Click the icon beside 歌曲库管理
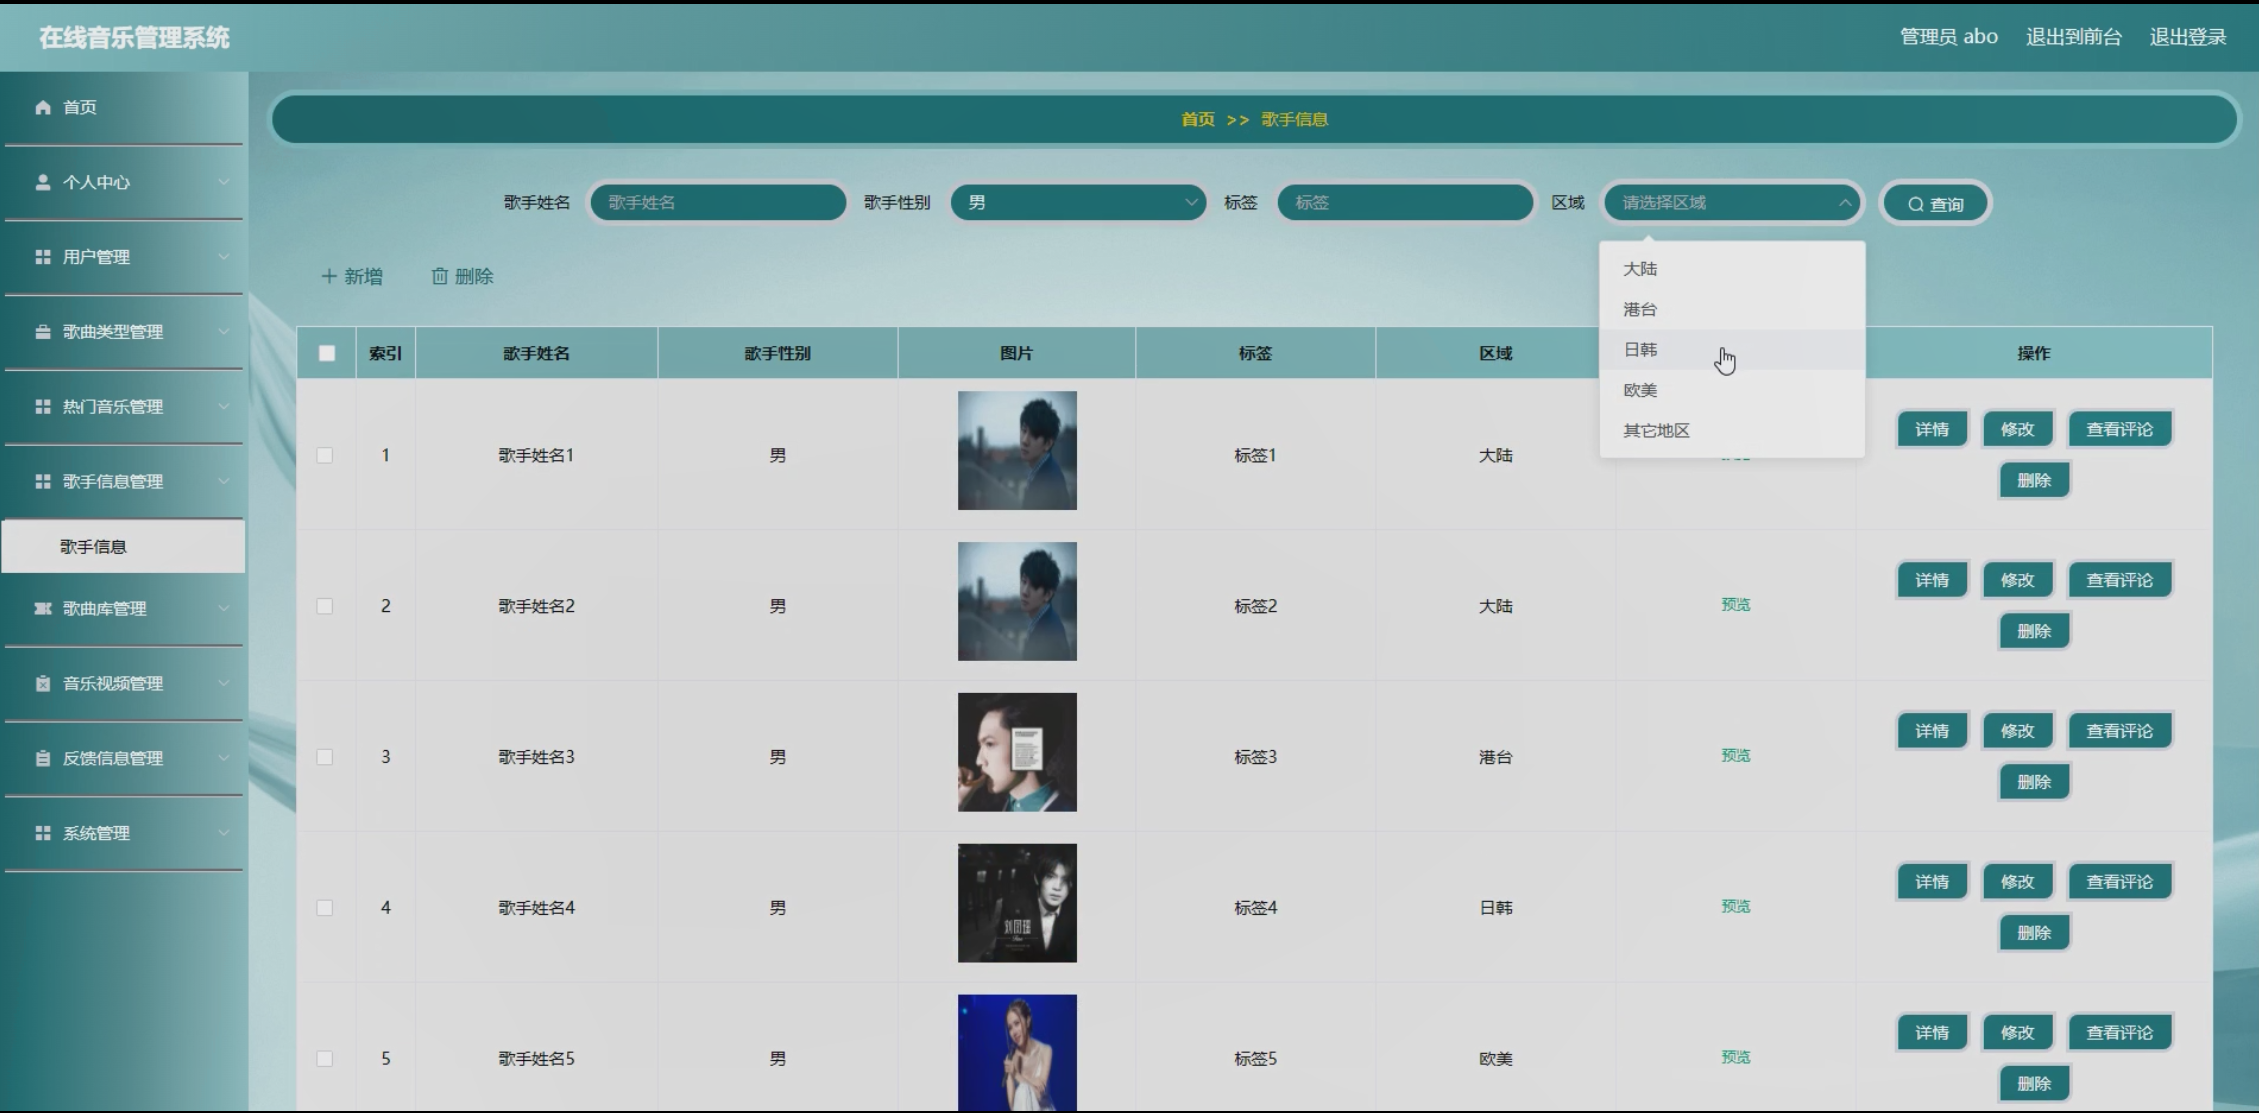This screenshot has height=1113, width=2259. (x=43, y=608)
